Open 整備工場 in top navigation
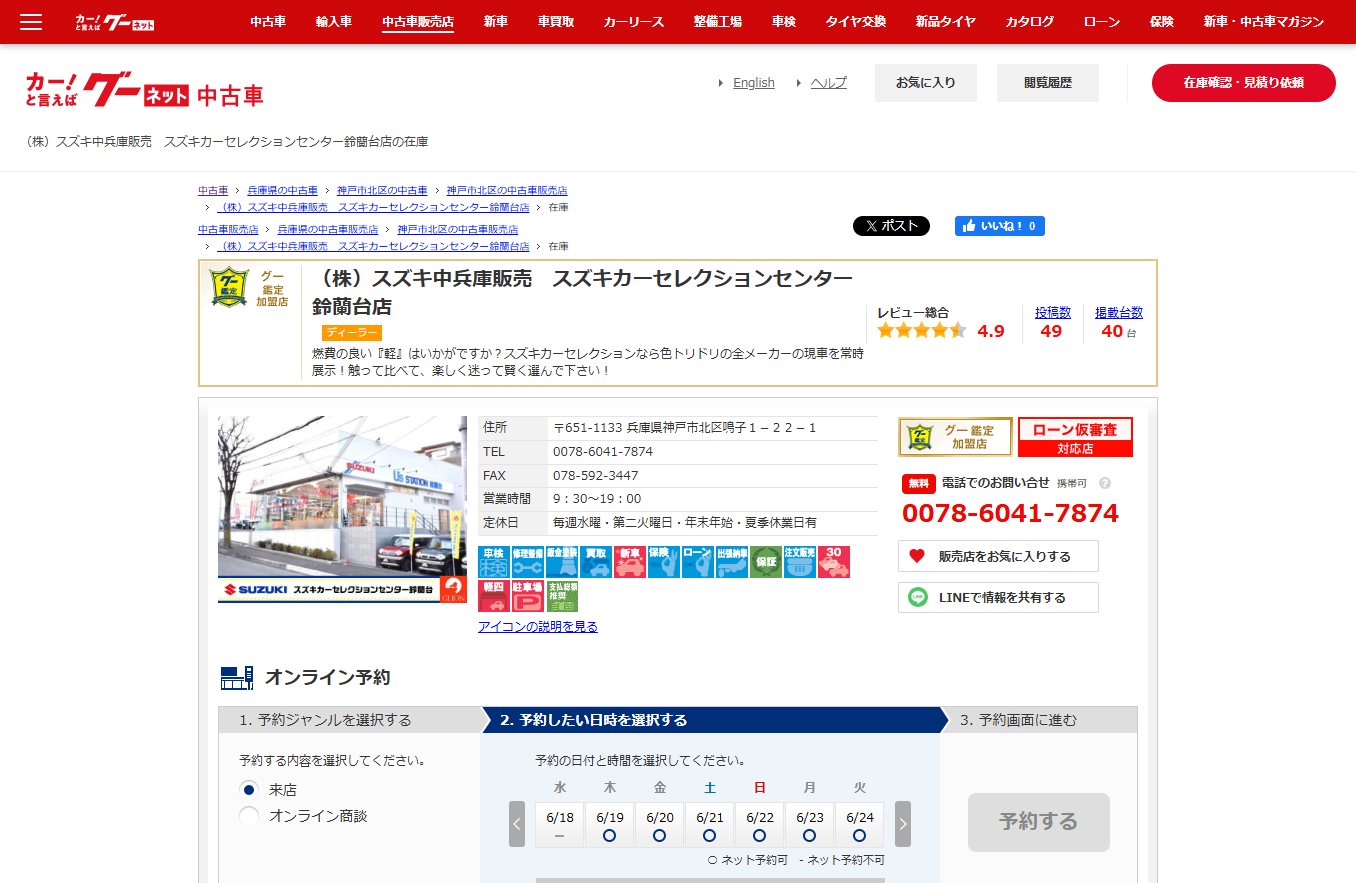 click(718, 21)
